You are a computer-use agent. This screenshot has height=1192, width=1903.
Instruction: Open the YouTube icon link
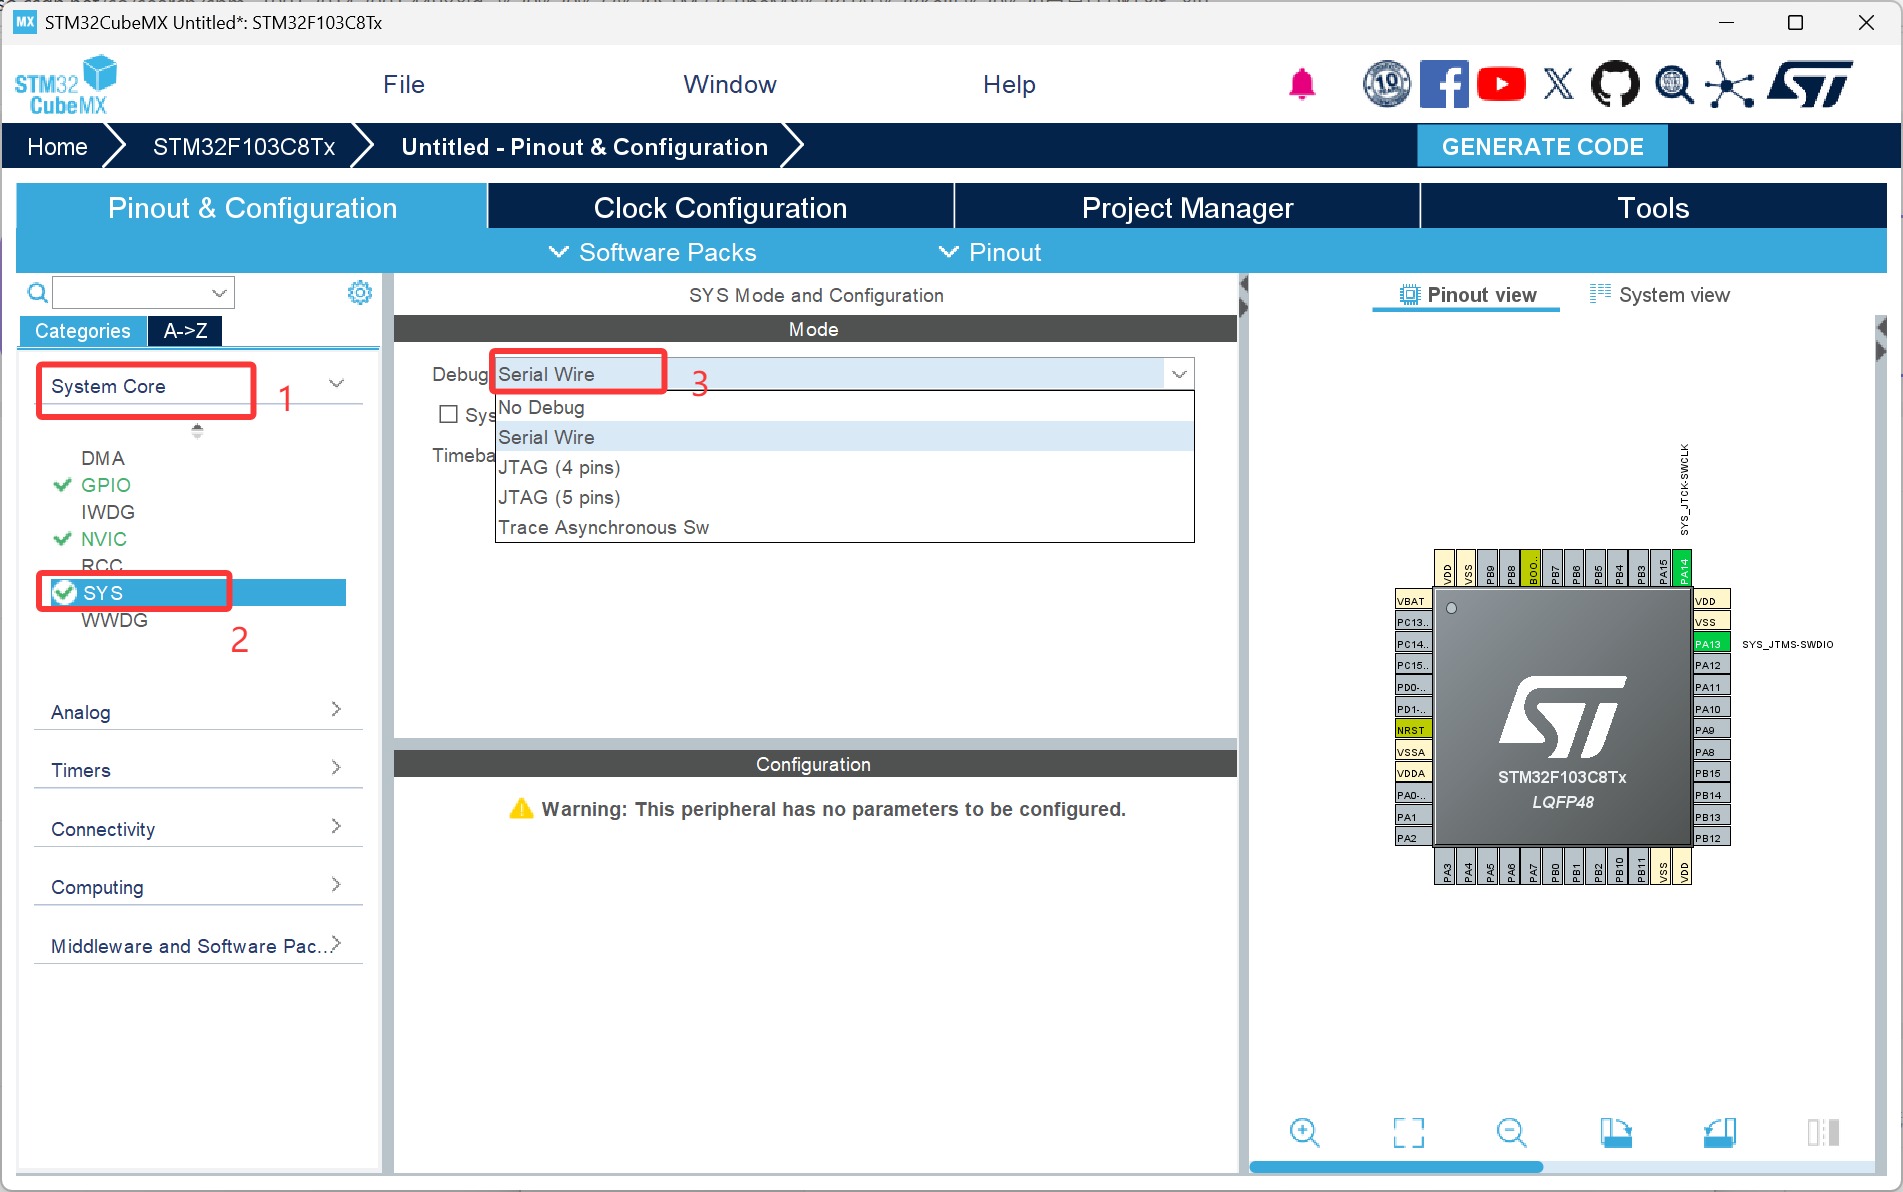pyautogui.click(x=1501, y=85)
